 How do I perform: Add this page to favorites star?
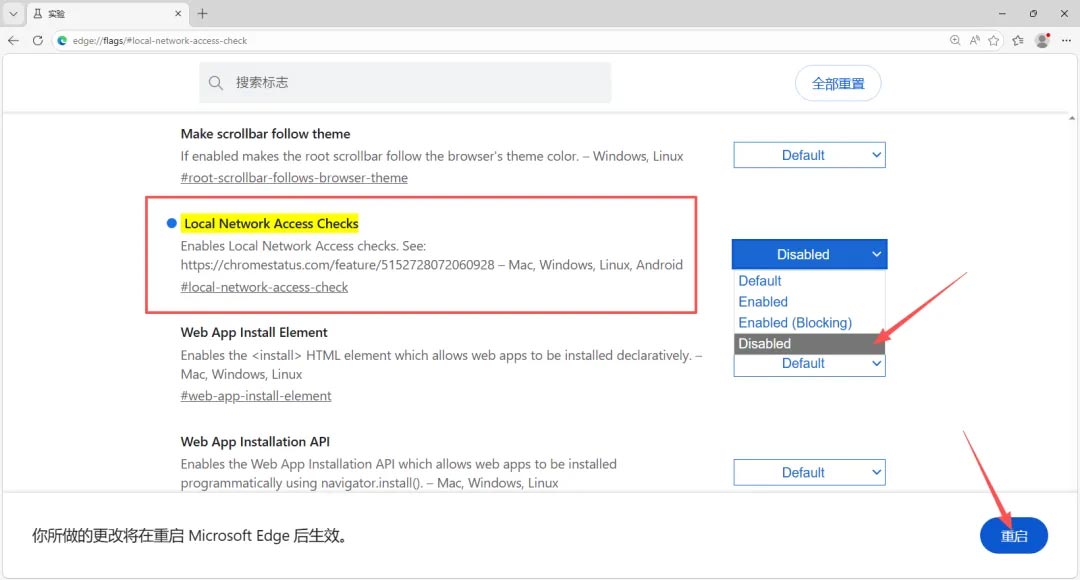(993, 41)
